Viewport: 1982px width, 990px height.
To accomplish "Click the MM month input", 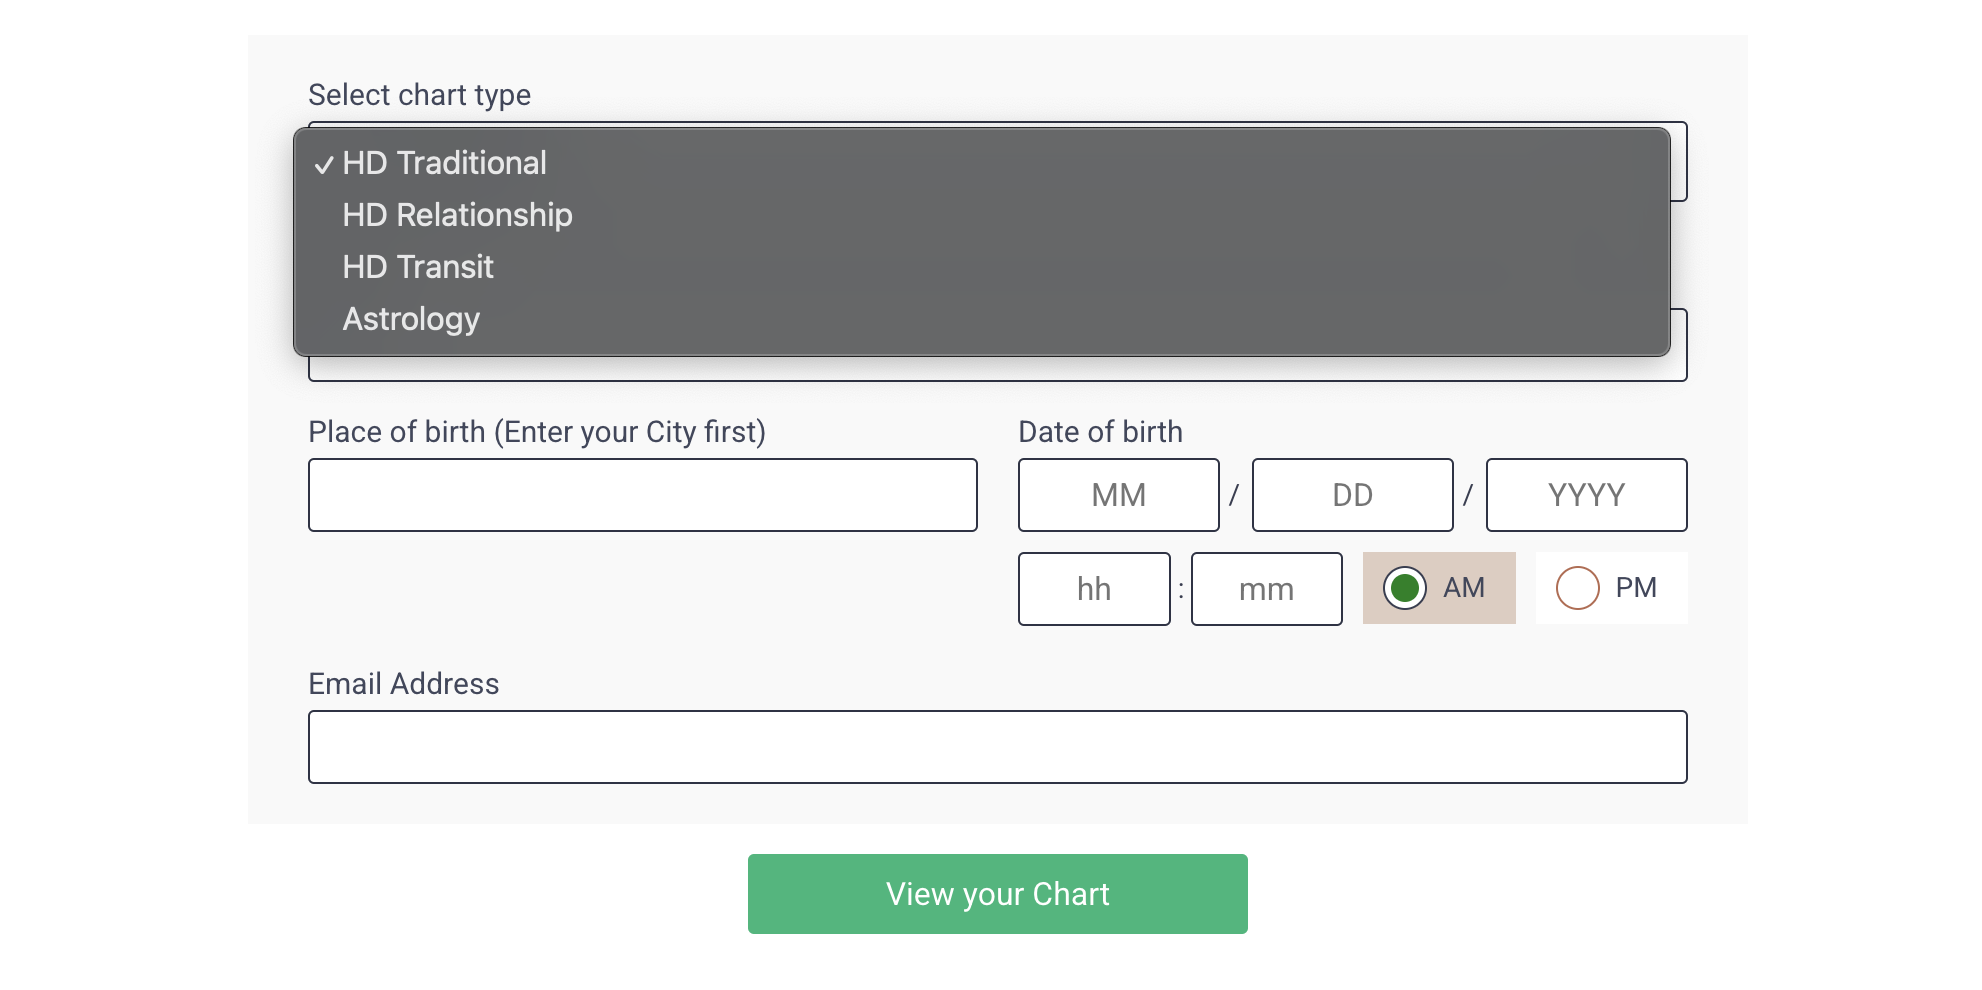I will 1119,495.
